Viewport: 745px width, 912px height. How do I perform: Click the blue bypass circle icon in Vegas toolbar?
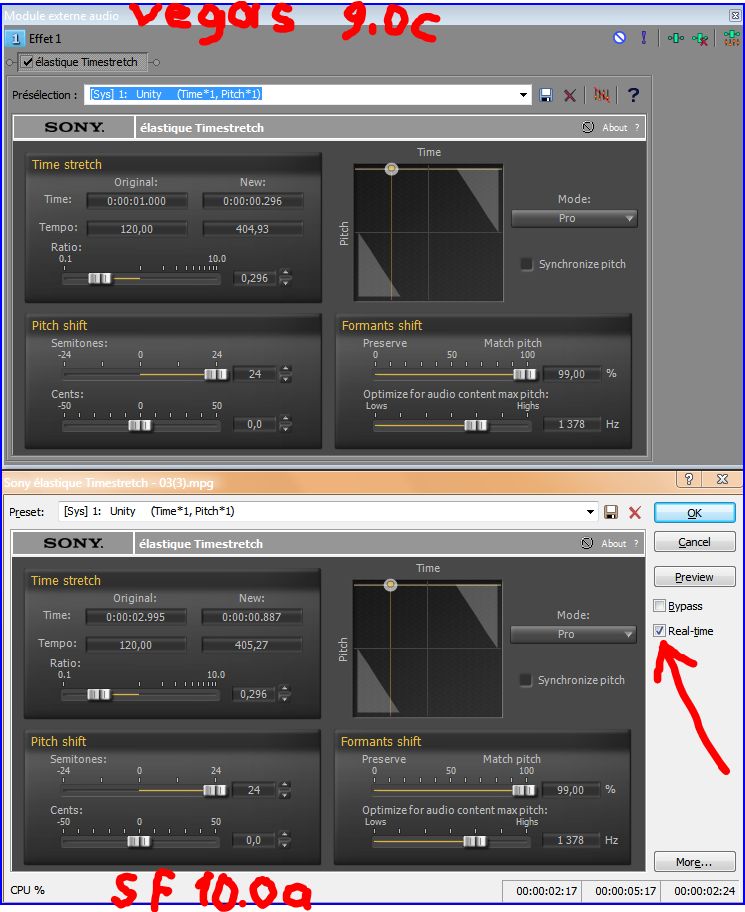(619, 38)
